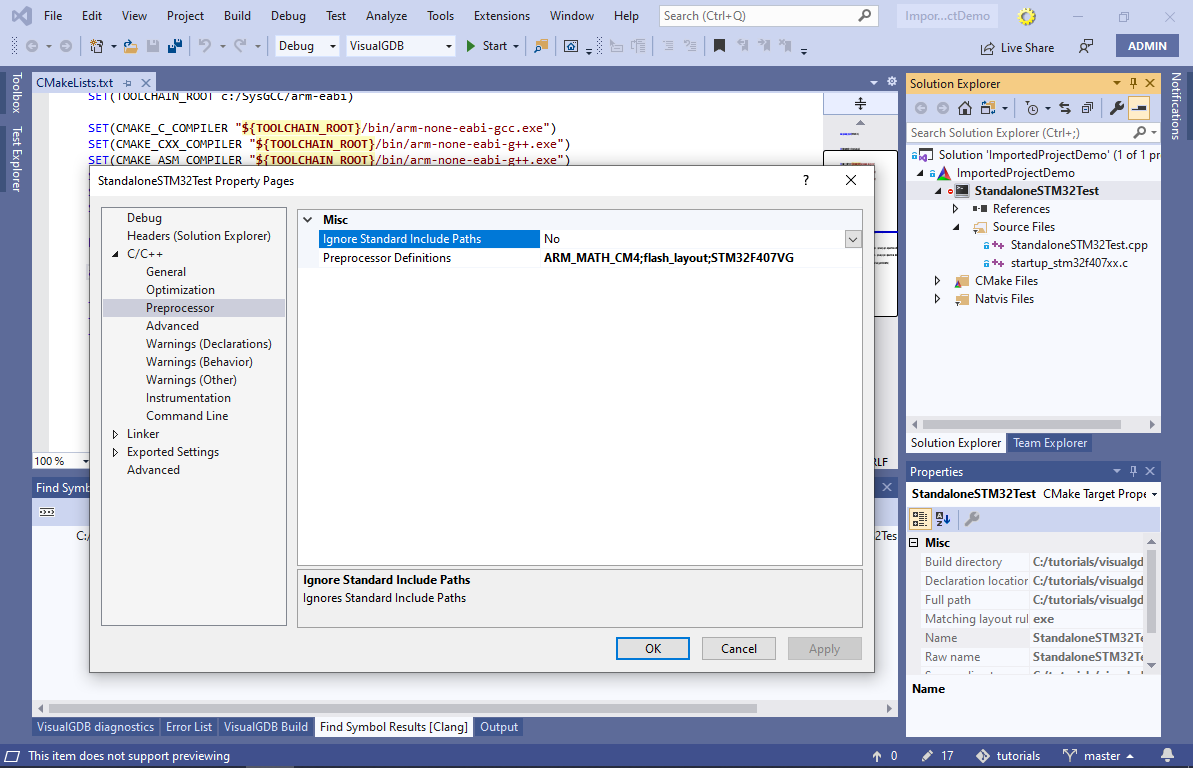
Task: Click the Solution Explorer horizontal scrollbar
Action: coord(1021,425)
